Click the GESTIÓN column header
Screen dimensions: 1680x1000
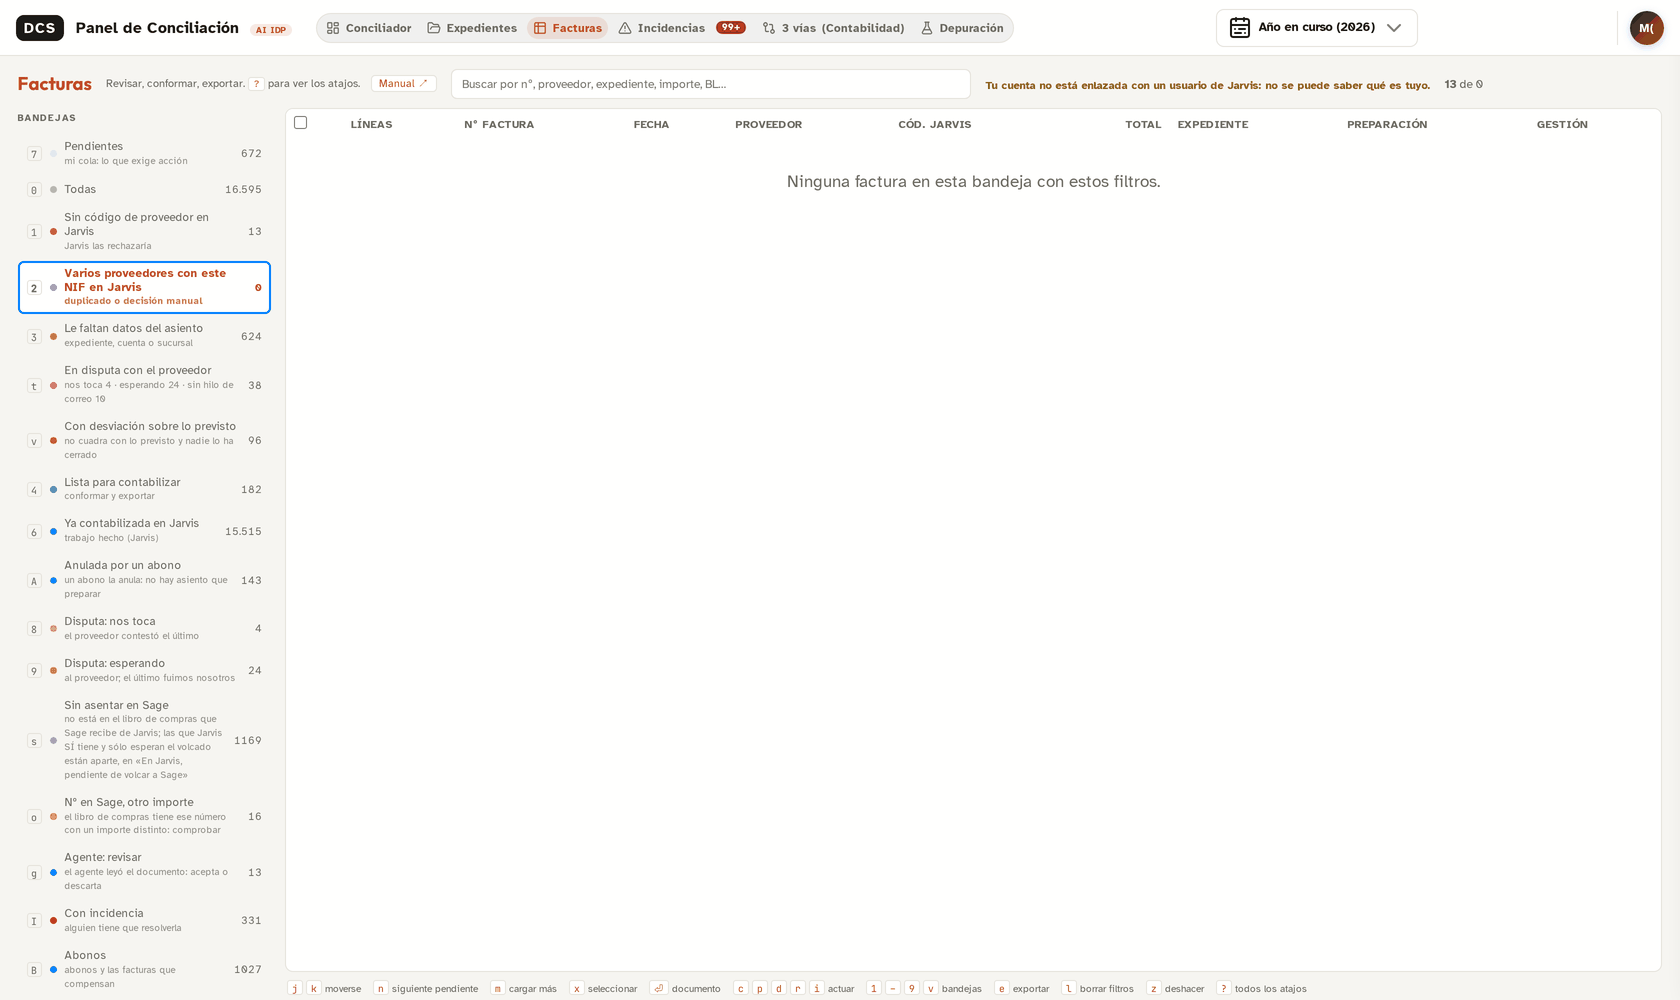(x=1562, y=125)
